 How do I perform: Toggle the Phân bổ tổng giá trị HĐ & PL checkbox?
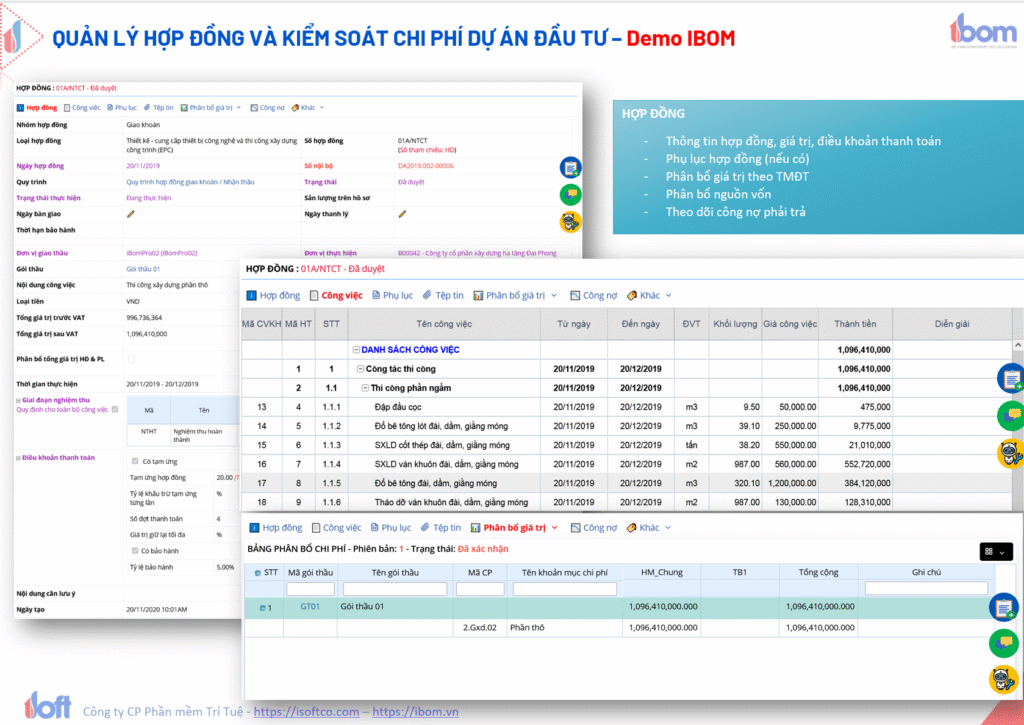pyautogui.click(x=131, y=359)
